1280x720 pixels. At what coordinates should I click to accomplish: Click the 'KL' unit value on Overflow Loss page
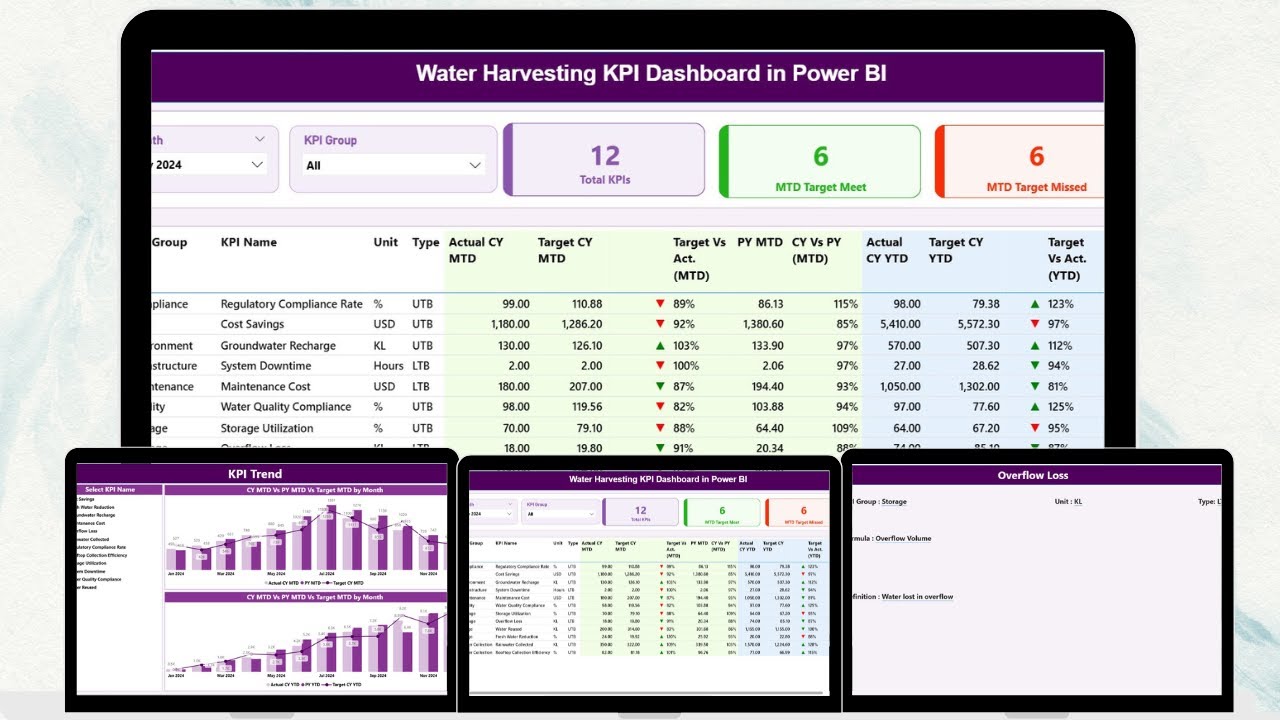(1078, 502)
